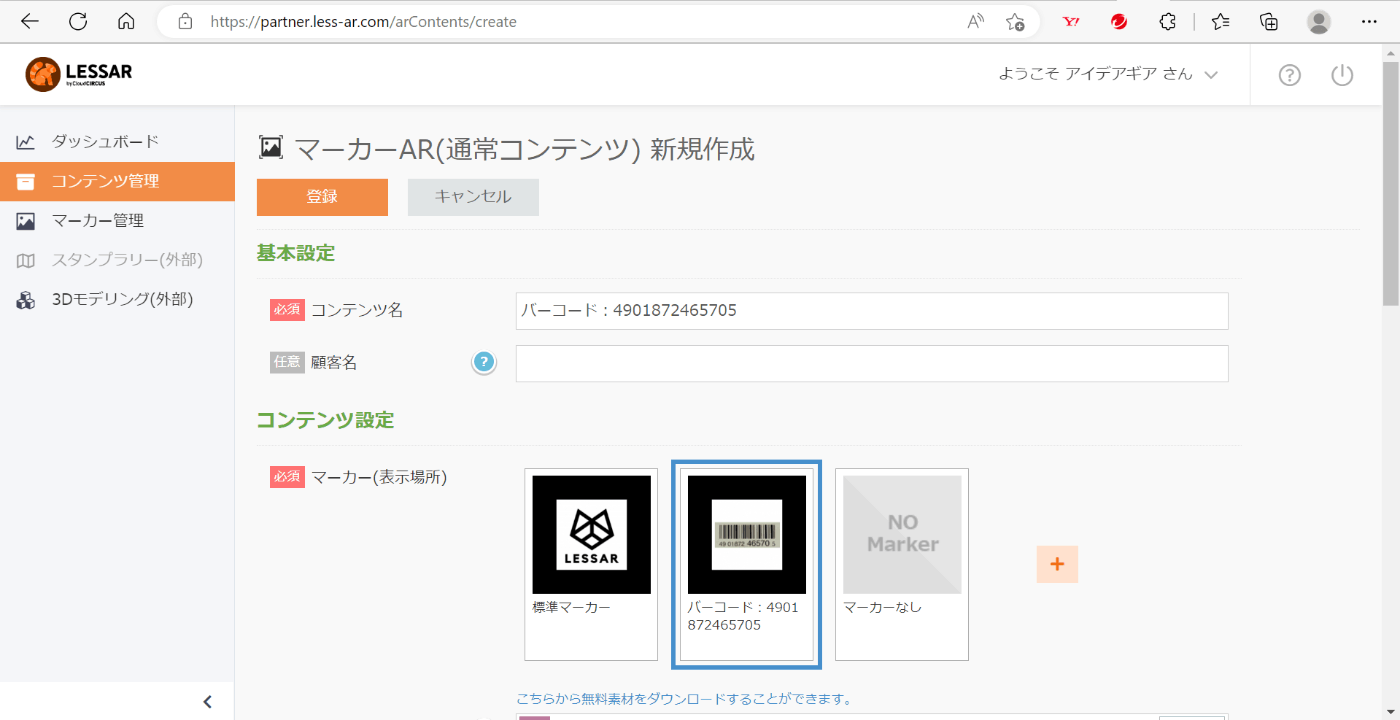Viewport: 1400px width, 720px height.
Task: Click the コンテンツ設定 section heading
Action: click(325, 420)
